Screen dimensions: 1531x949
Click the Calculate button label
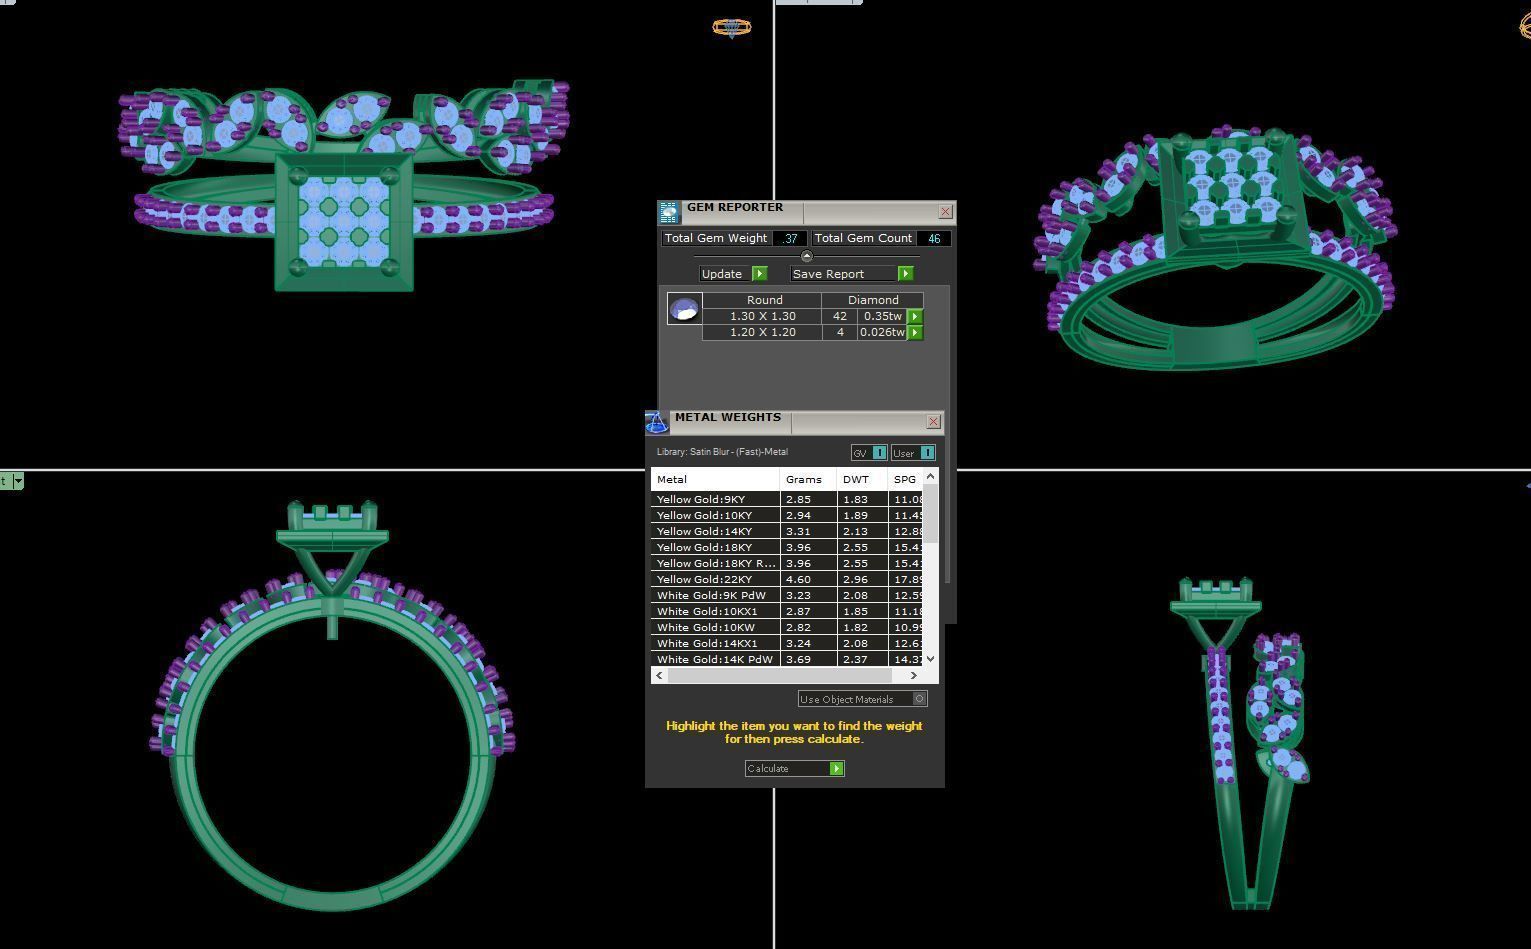click(787, 769)
